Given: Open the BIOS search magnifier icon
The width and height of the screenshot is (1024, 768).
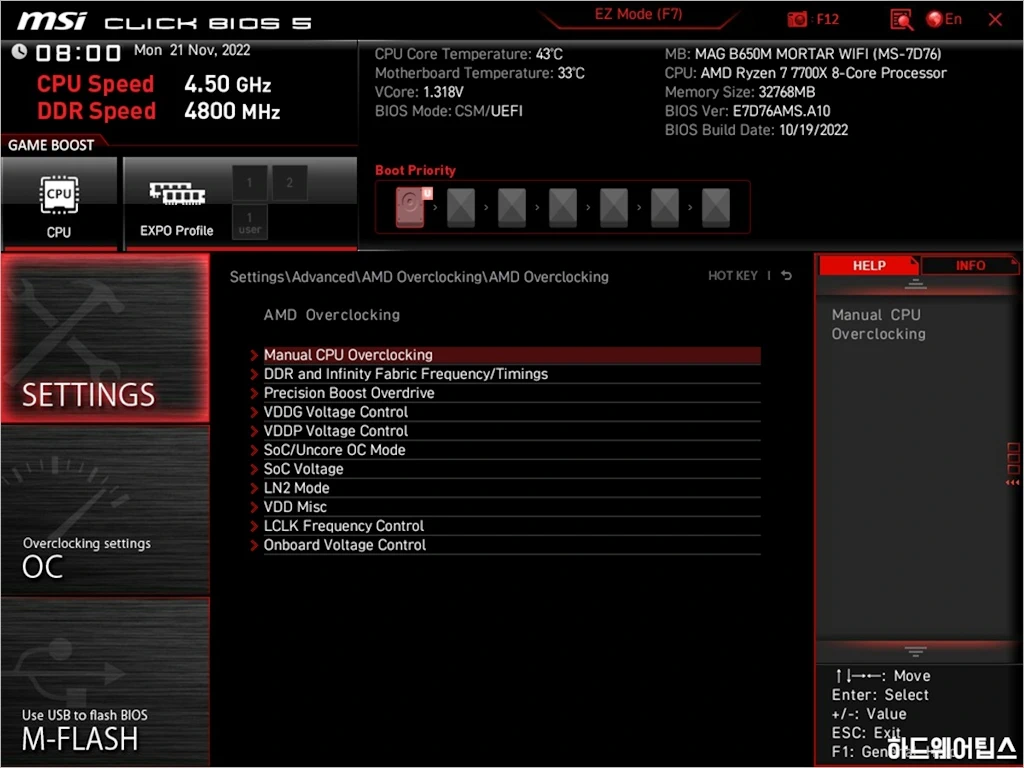Looking at the screenshot, I should click(901, 20).
